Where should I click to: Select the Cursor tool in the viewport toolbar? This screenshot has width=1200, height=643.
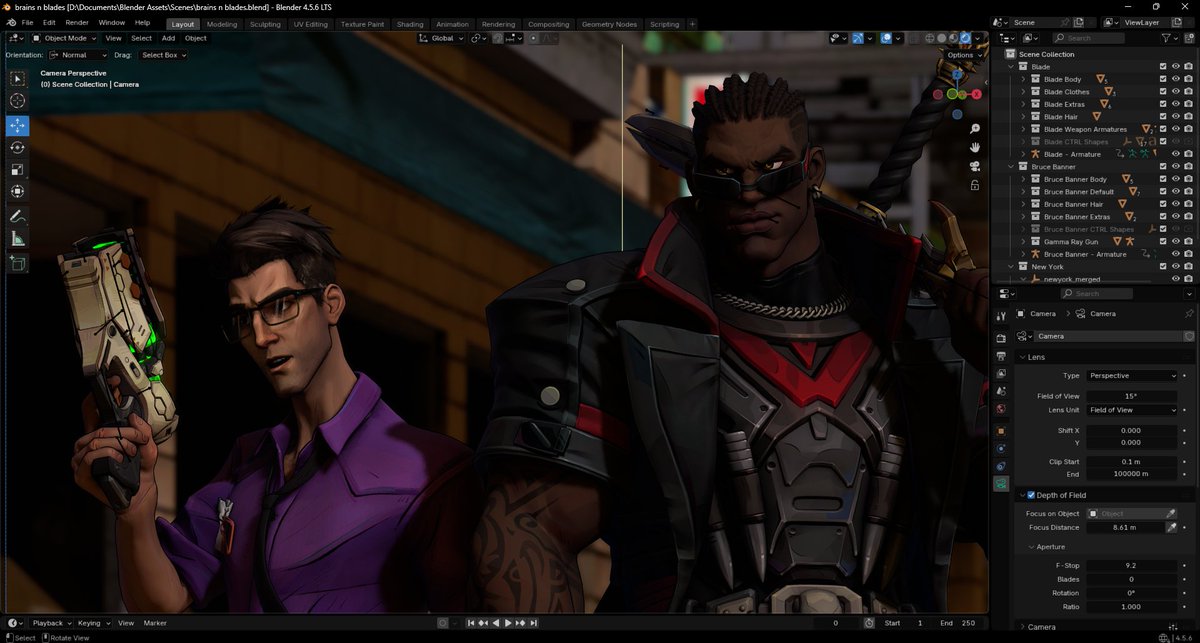[18, 101]
